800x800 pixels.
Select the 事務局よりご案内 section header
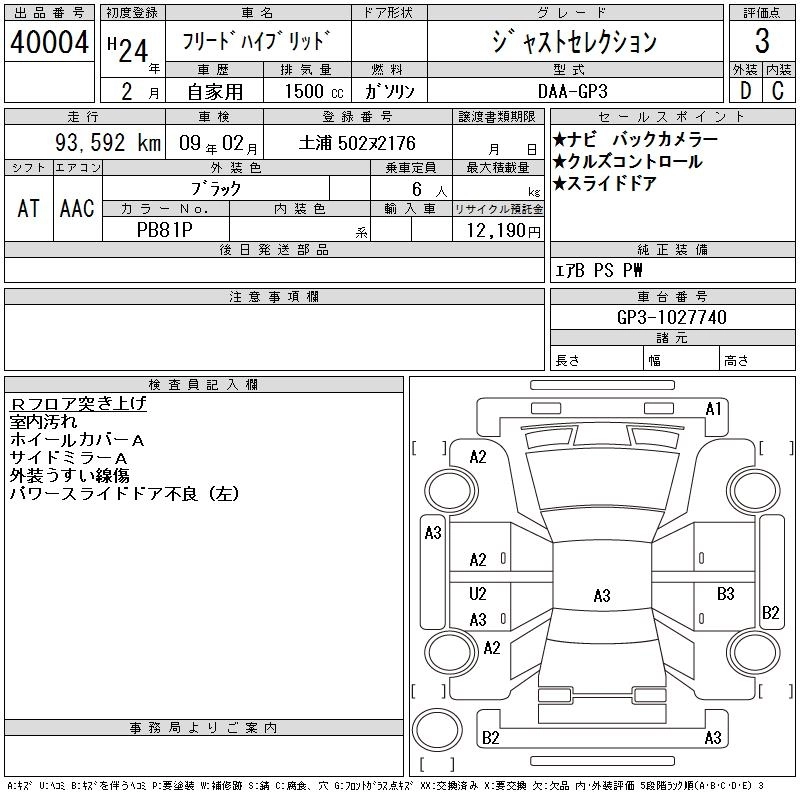204,728
